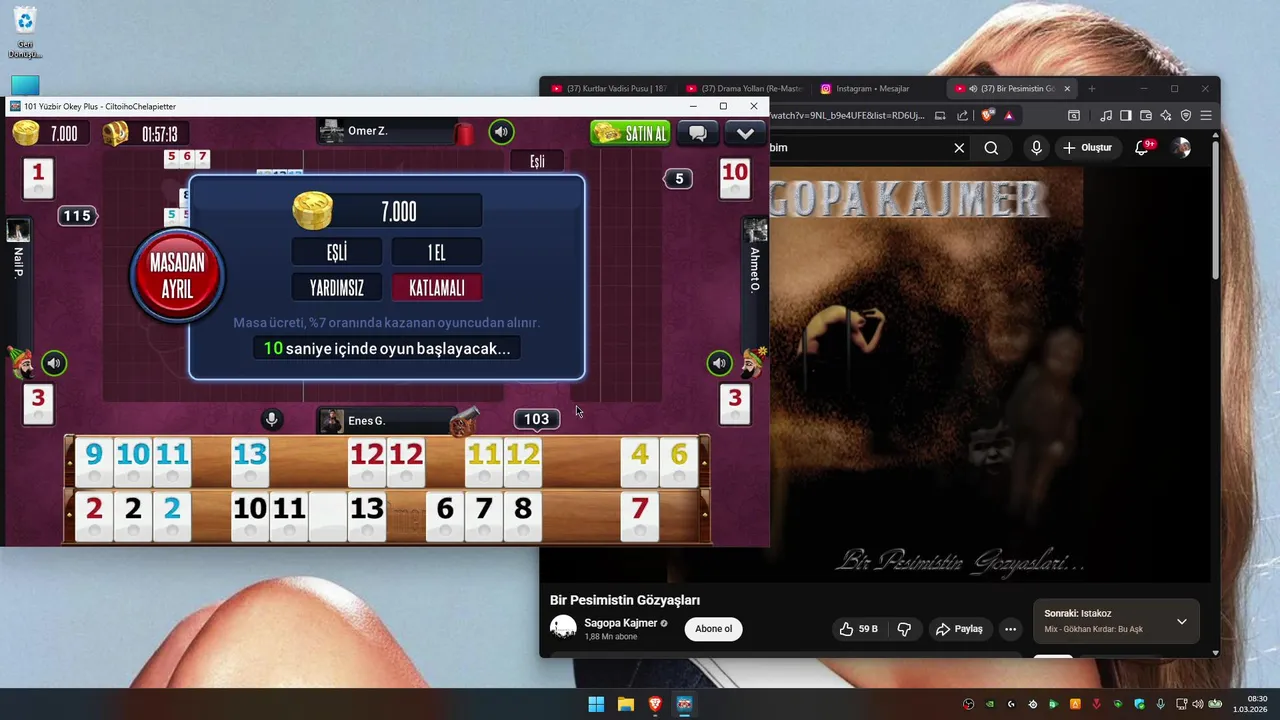Open the Windows Start menu
The height and width of the screenshot is (720, 1280).
pos(596,704)
